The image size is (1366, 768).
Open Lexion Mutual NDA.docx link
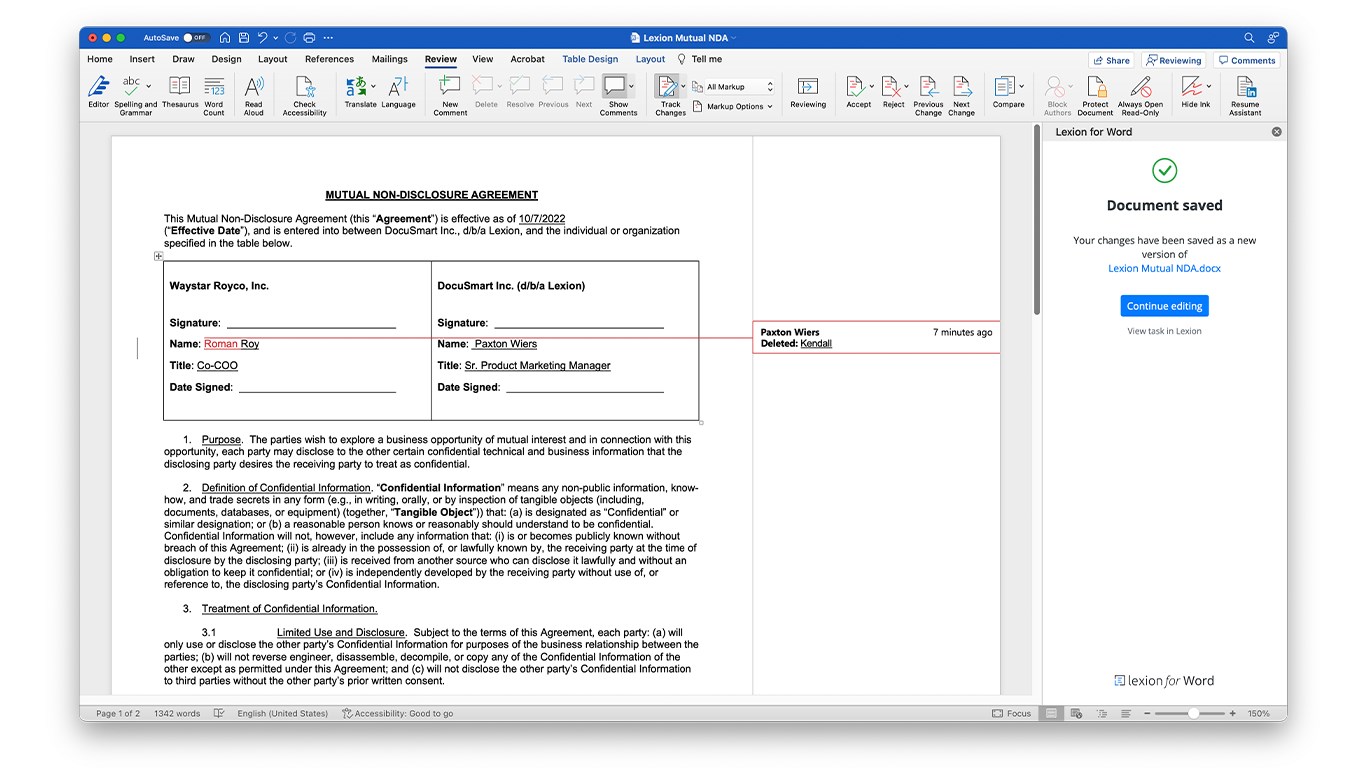click(1164, 268)
